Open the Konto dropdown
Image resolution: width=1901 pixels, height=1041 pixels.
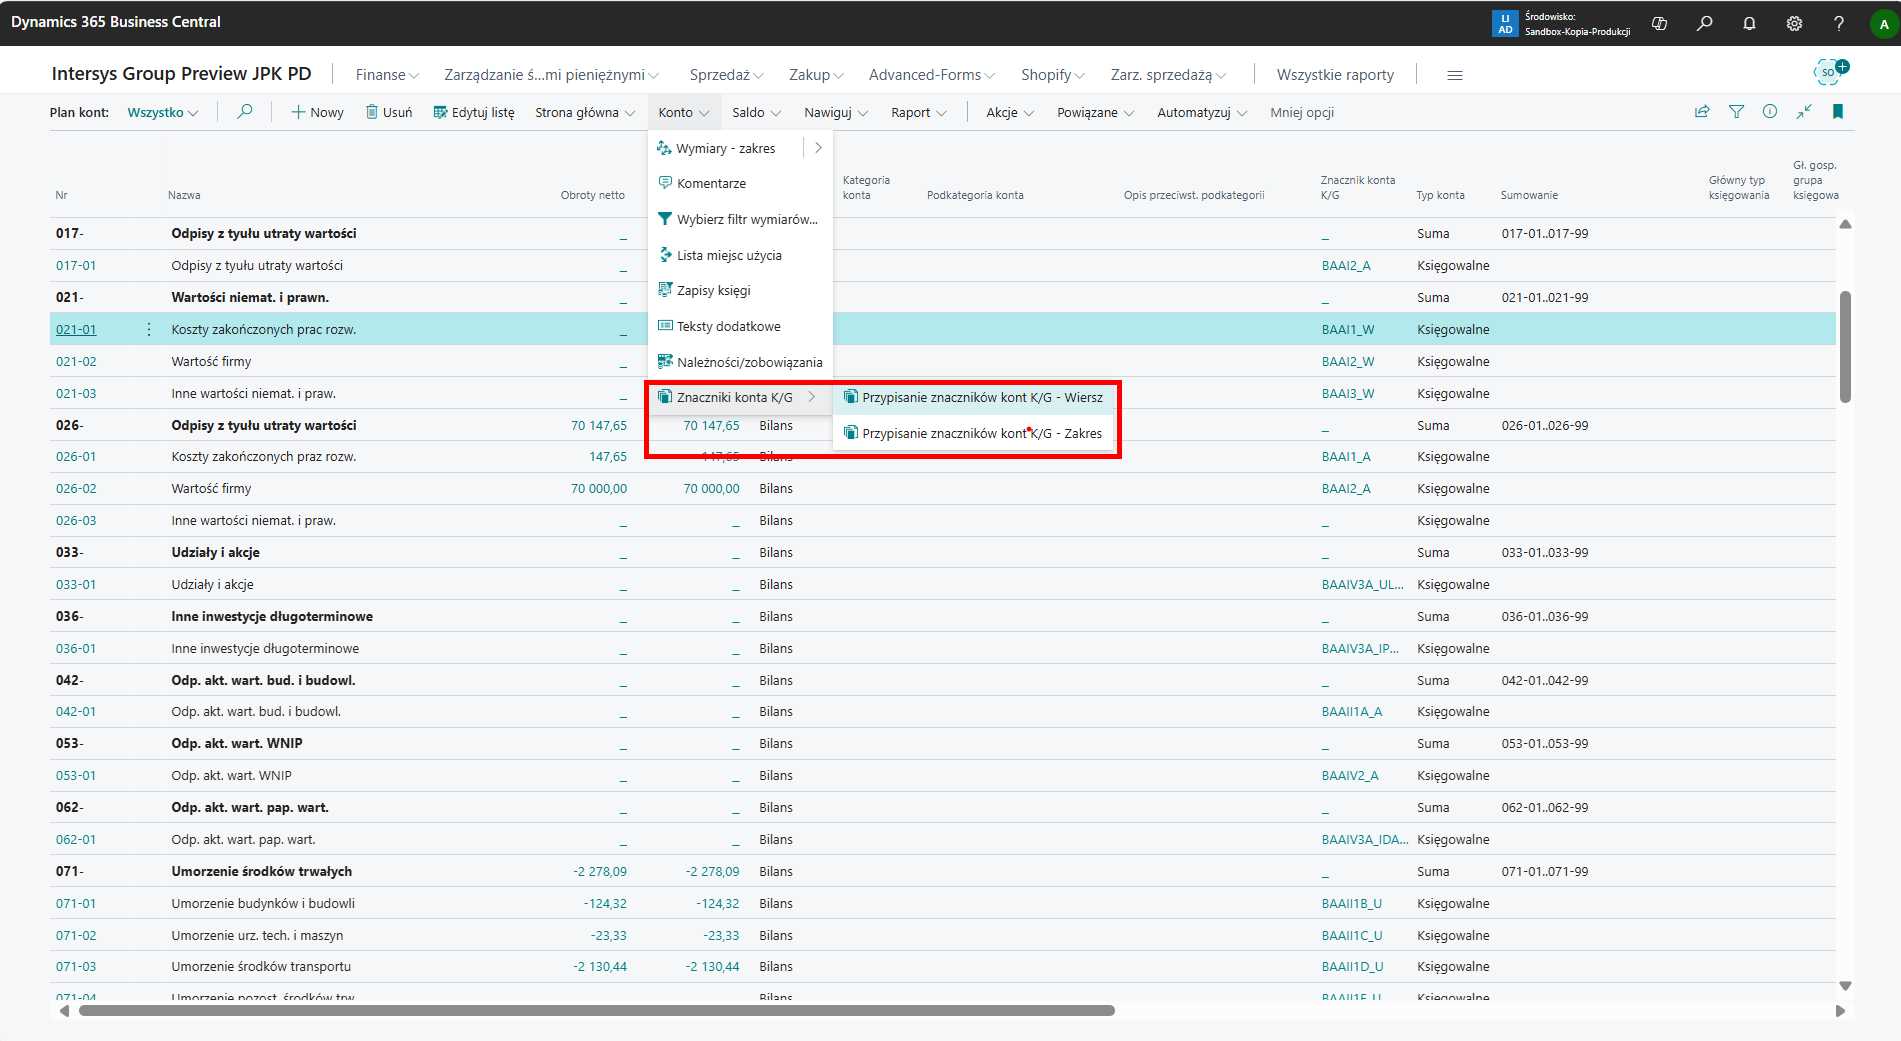tap(684, 113)
